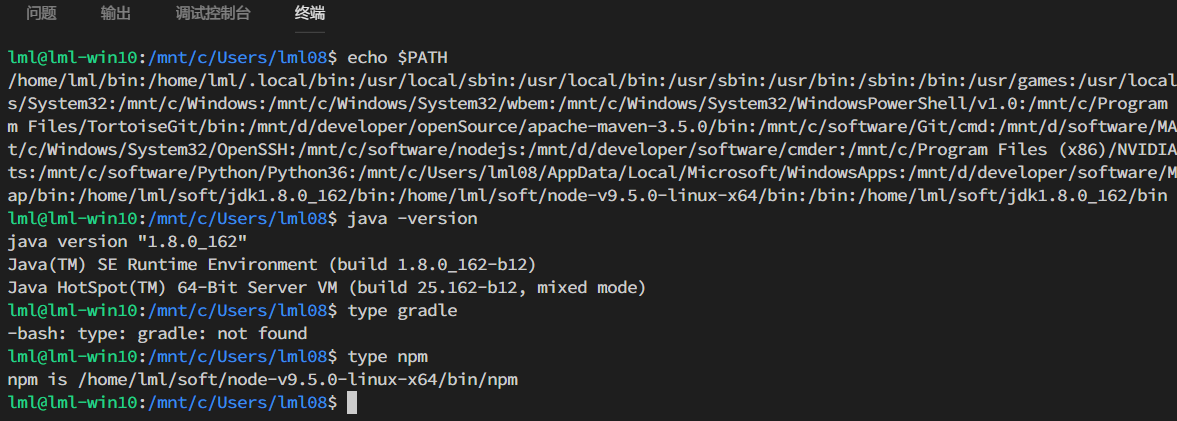Open the 调试控制台 tab

(x=213, y=14)
